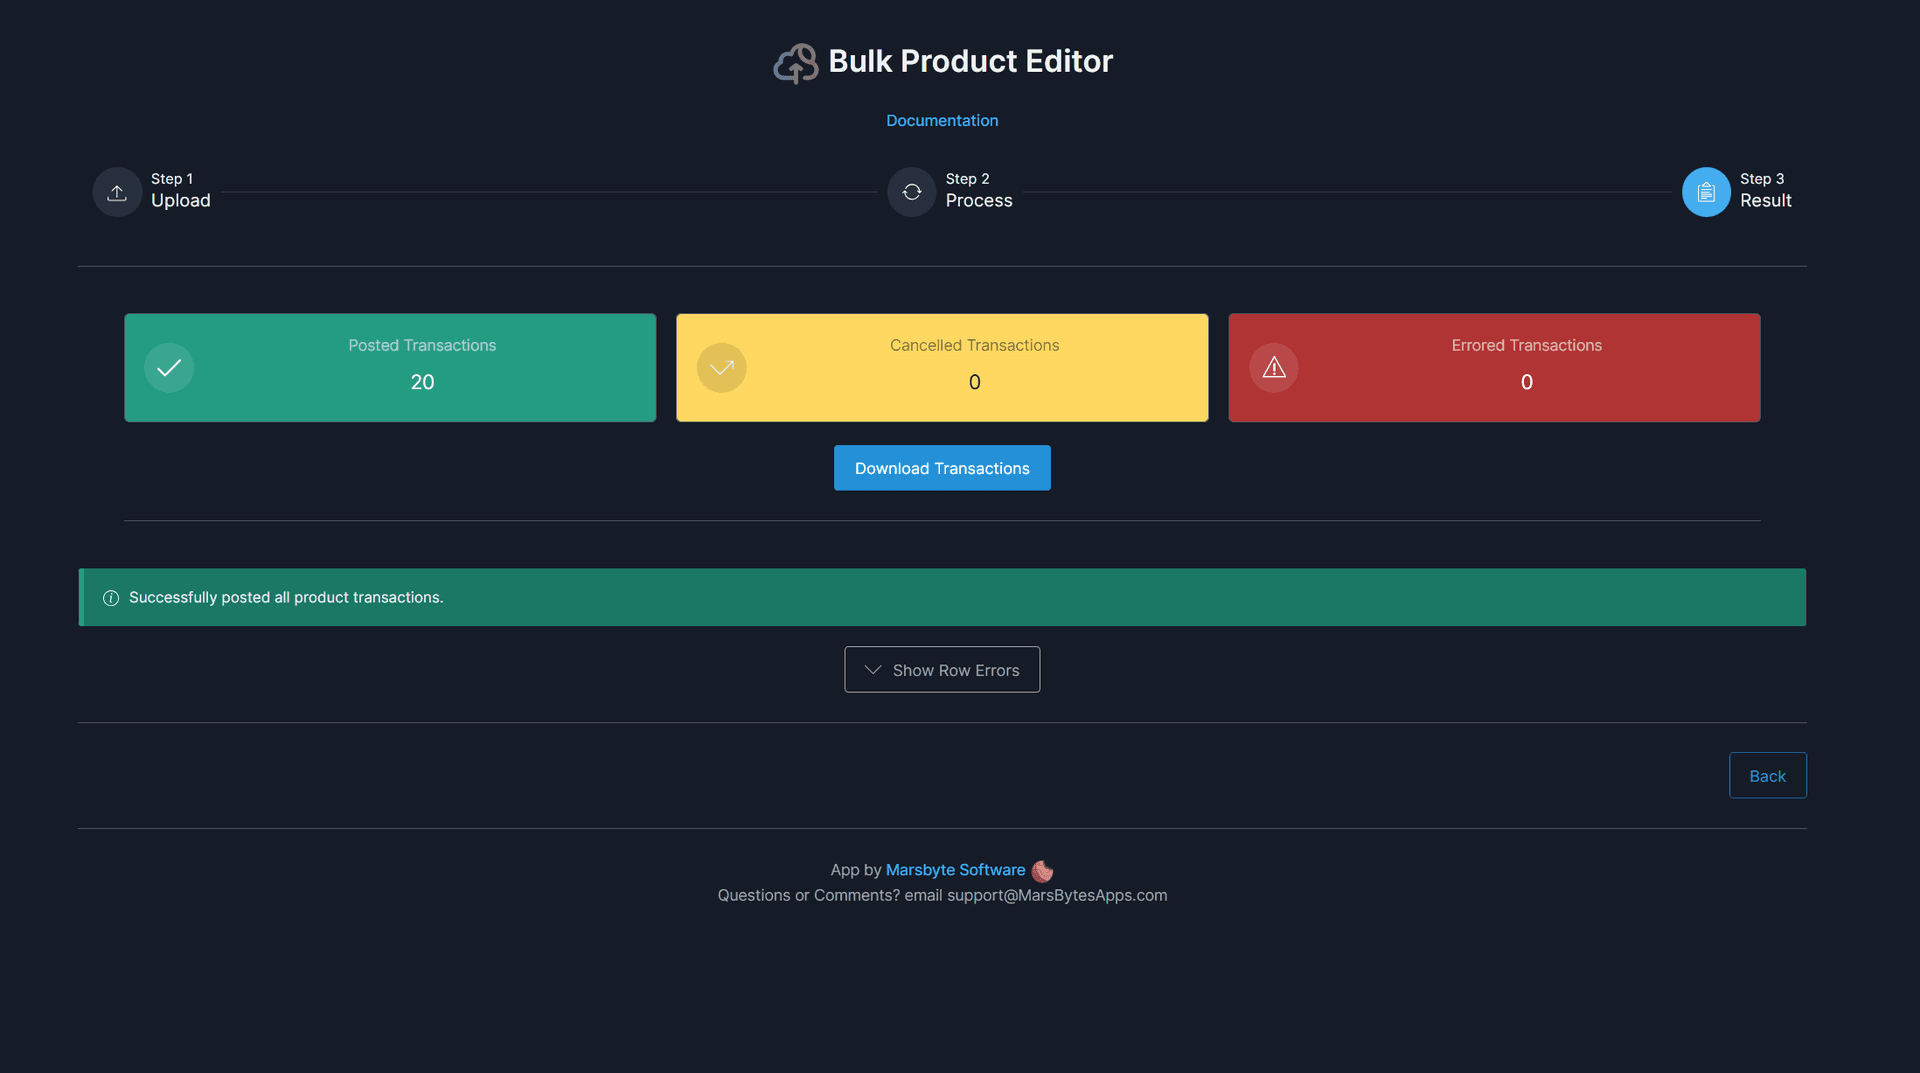Click the Marsbyte planet logo in footer
This screenshot has height=1073, width=1920.
tap(1042, 871)
